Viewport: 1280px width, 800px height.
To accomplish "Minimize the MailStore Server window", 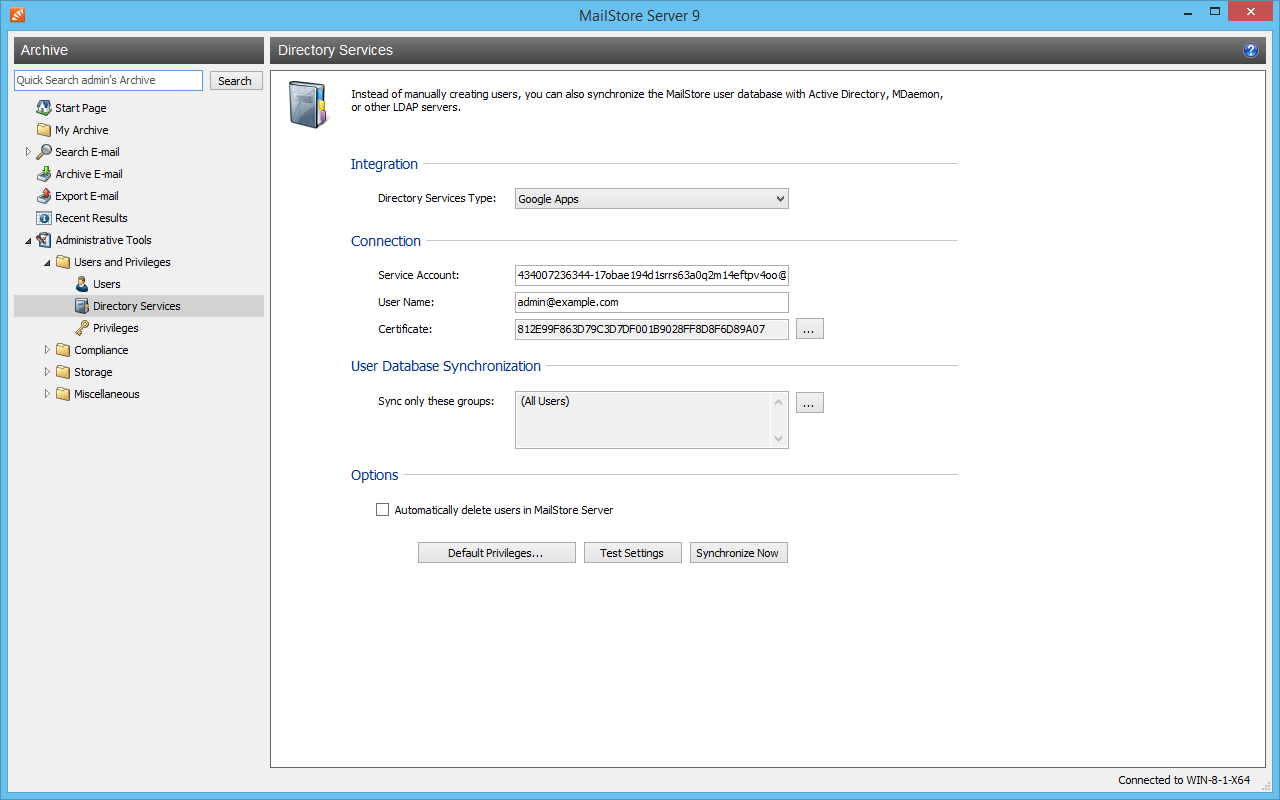I will point(1187,12).
